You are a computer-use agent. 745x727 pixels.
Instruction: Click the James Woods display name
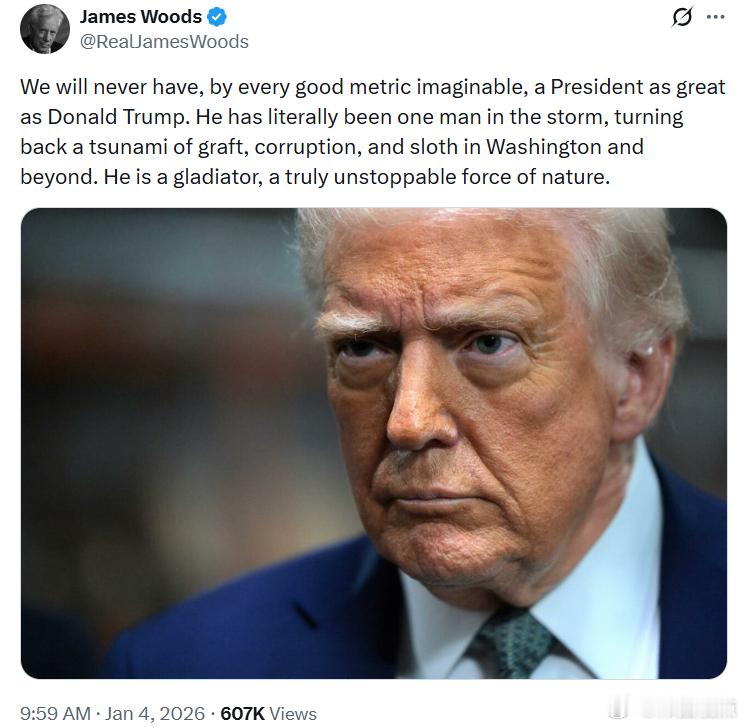click(141, 17)
